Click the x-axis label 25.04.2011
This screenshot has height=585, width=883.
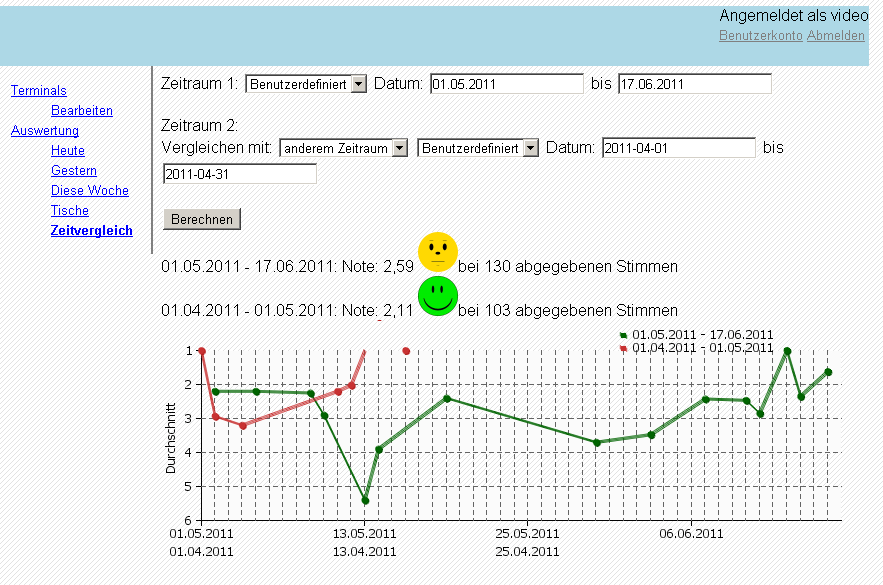point(527,552)
